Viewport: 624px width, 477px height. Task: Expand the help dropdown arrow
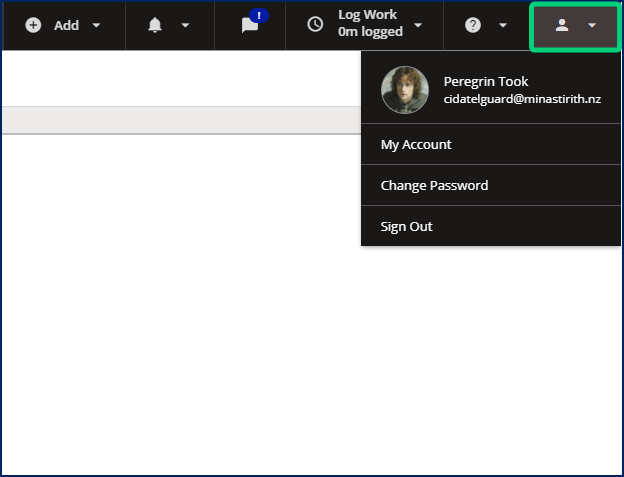(x=503, y=25)
